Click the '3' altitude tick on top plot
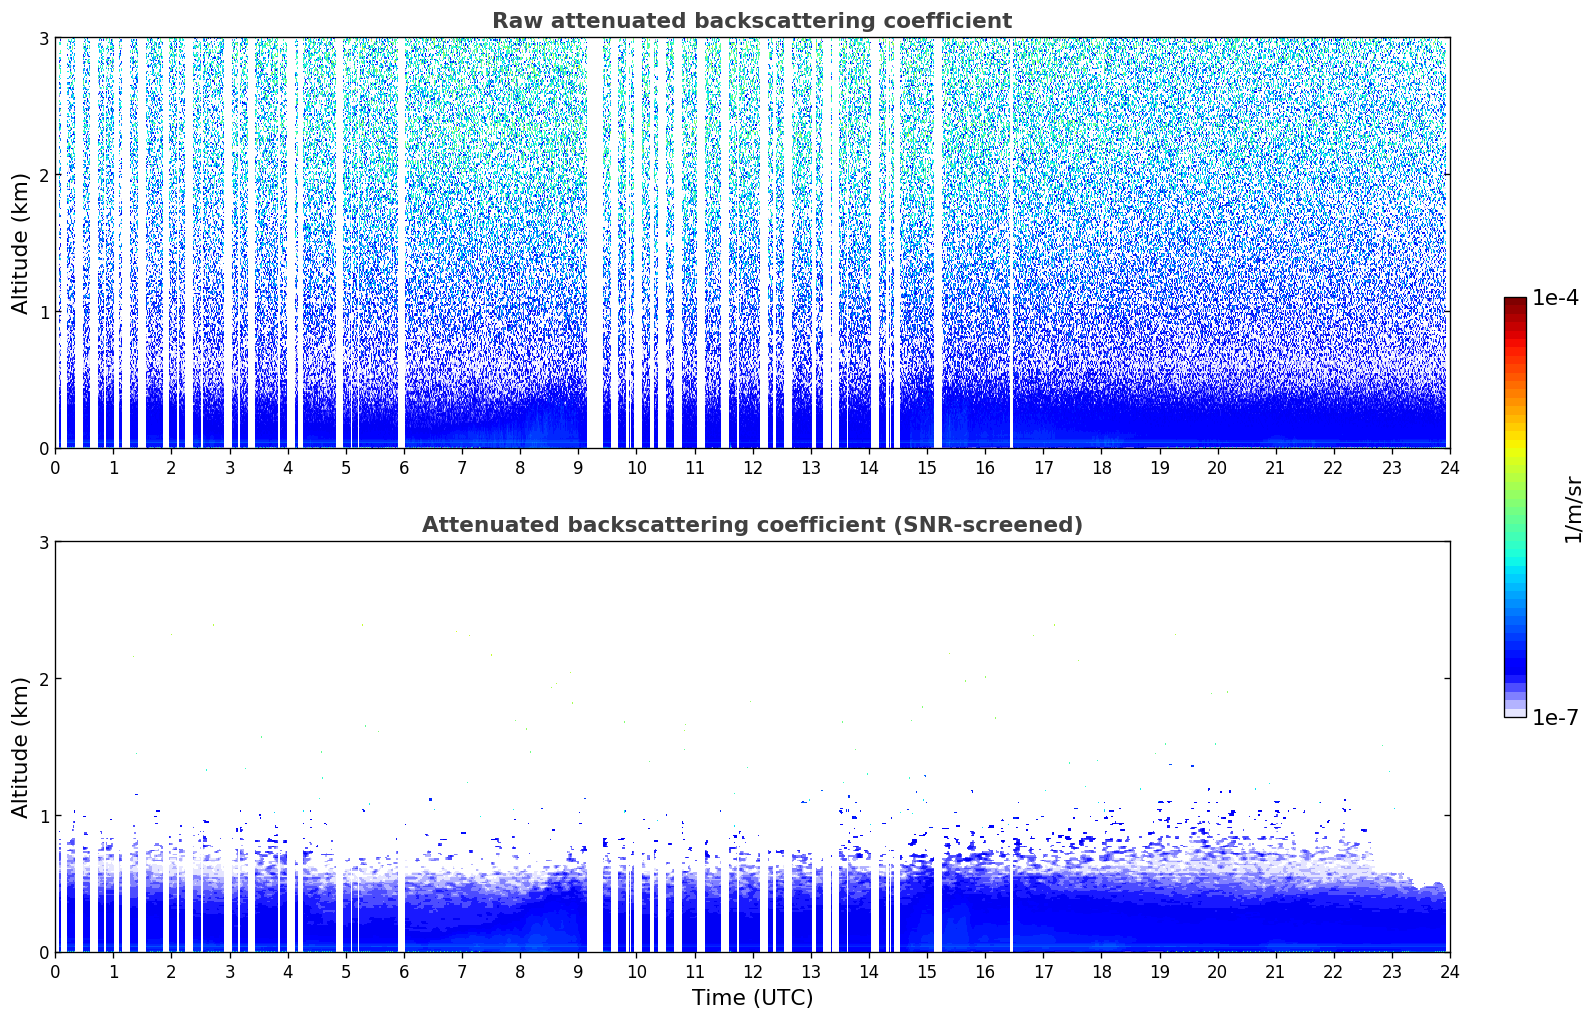Screen dimensions: 1595x1020 coord(43,38)
